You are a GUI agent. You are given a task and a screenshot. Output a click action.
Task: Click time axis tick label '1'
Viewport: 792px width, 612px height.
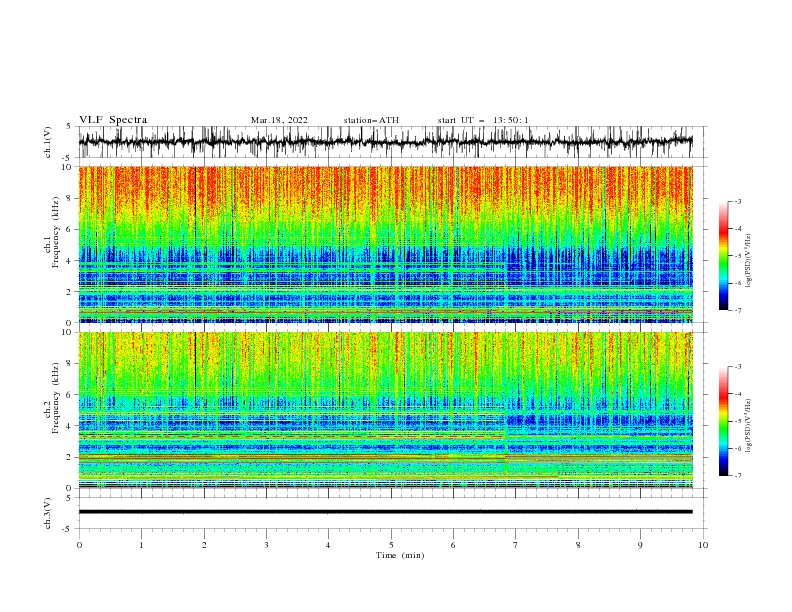[x=141, y=545]
